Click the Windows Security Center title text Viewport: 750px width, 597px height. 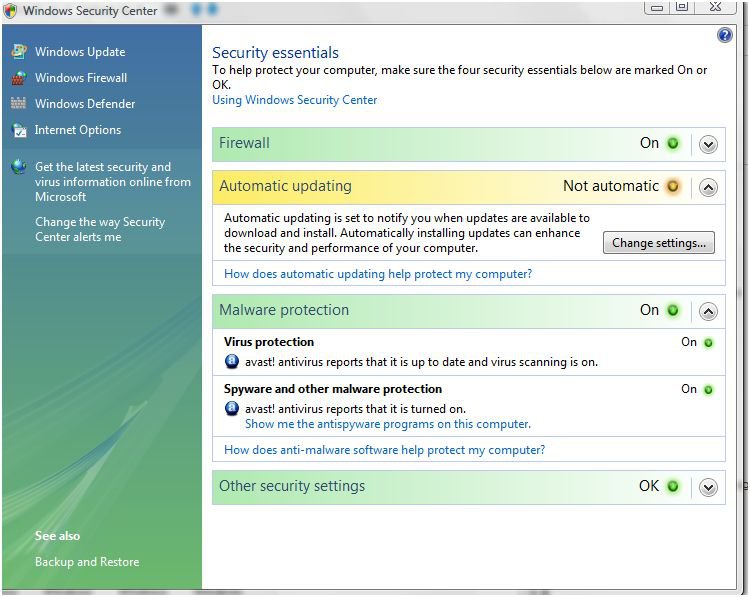tap(90, 11)
